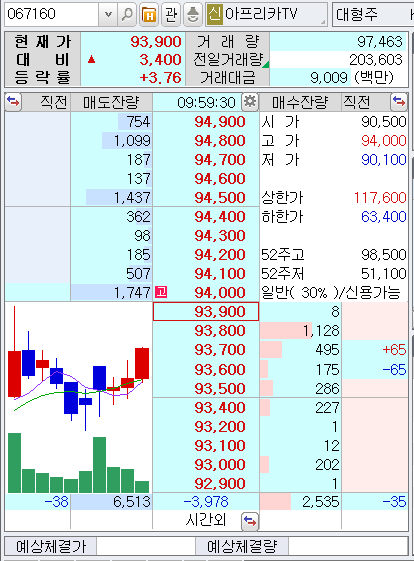Click the 신 badge beside 아프리카TV
This screenshot has height=561, width=414.
pyautogui.click(x=215, y=14)
